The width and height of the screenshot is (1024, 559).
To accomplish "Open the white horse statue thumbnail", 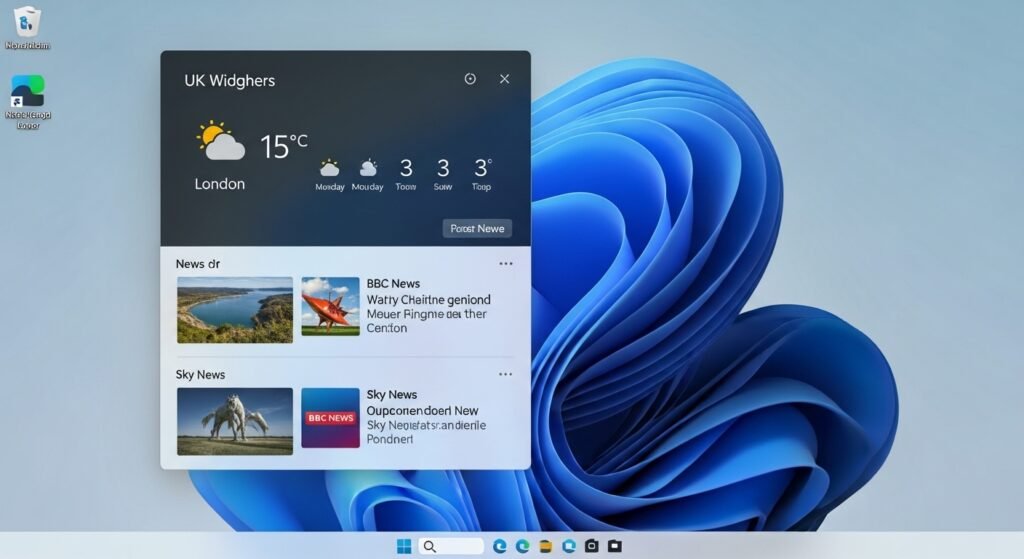I will point(235,421).
